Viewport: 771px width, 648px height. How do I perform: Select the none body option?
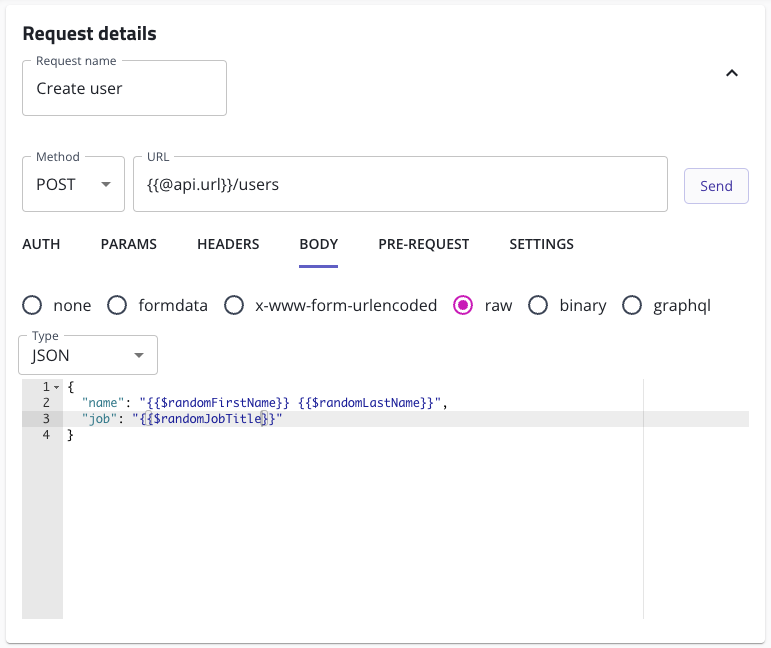click(x=32, y=305)
